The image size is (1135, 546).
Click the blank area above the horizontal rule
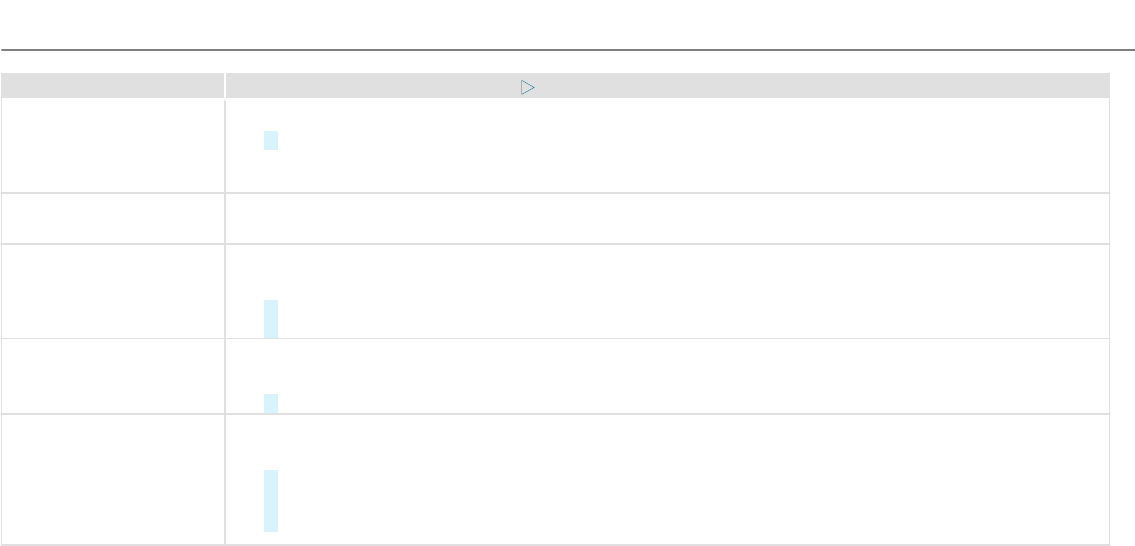568,24
